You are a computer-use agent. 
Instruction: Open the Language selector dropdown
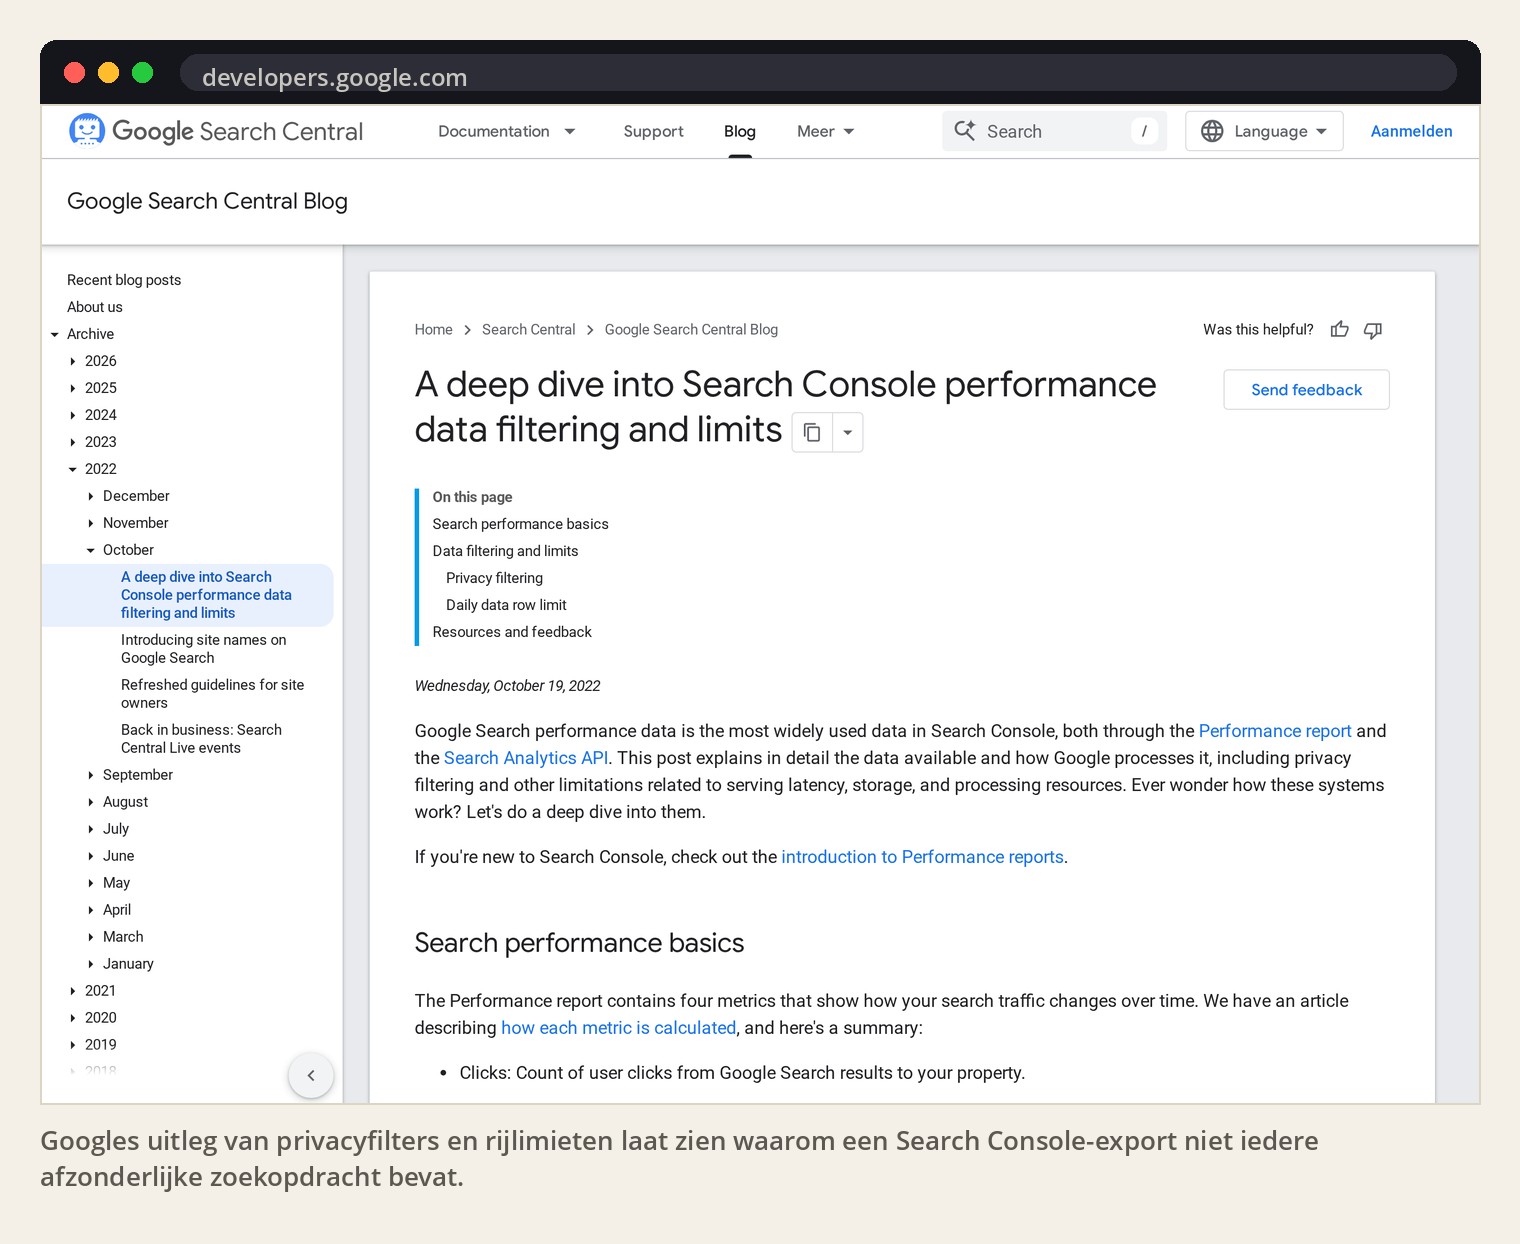pos(1264,131)
